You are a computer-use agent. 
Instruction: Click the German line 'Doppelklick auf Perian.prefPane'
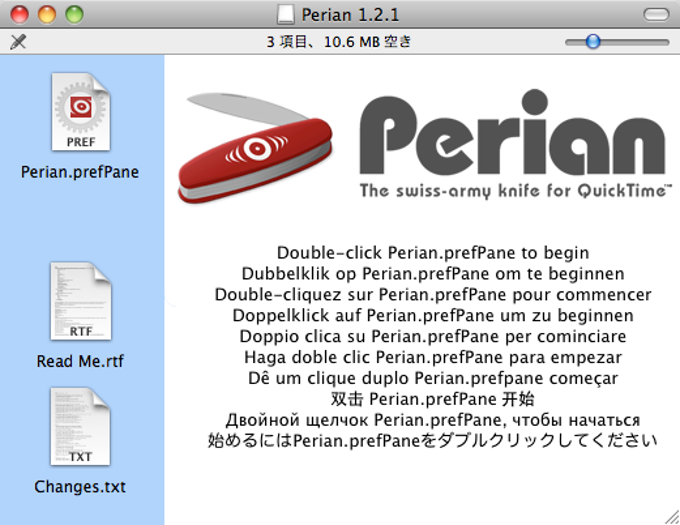coord(433,315)
